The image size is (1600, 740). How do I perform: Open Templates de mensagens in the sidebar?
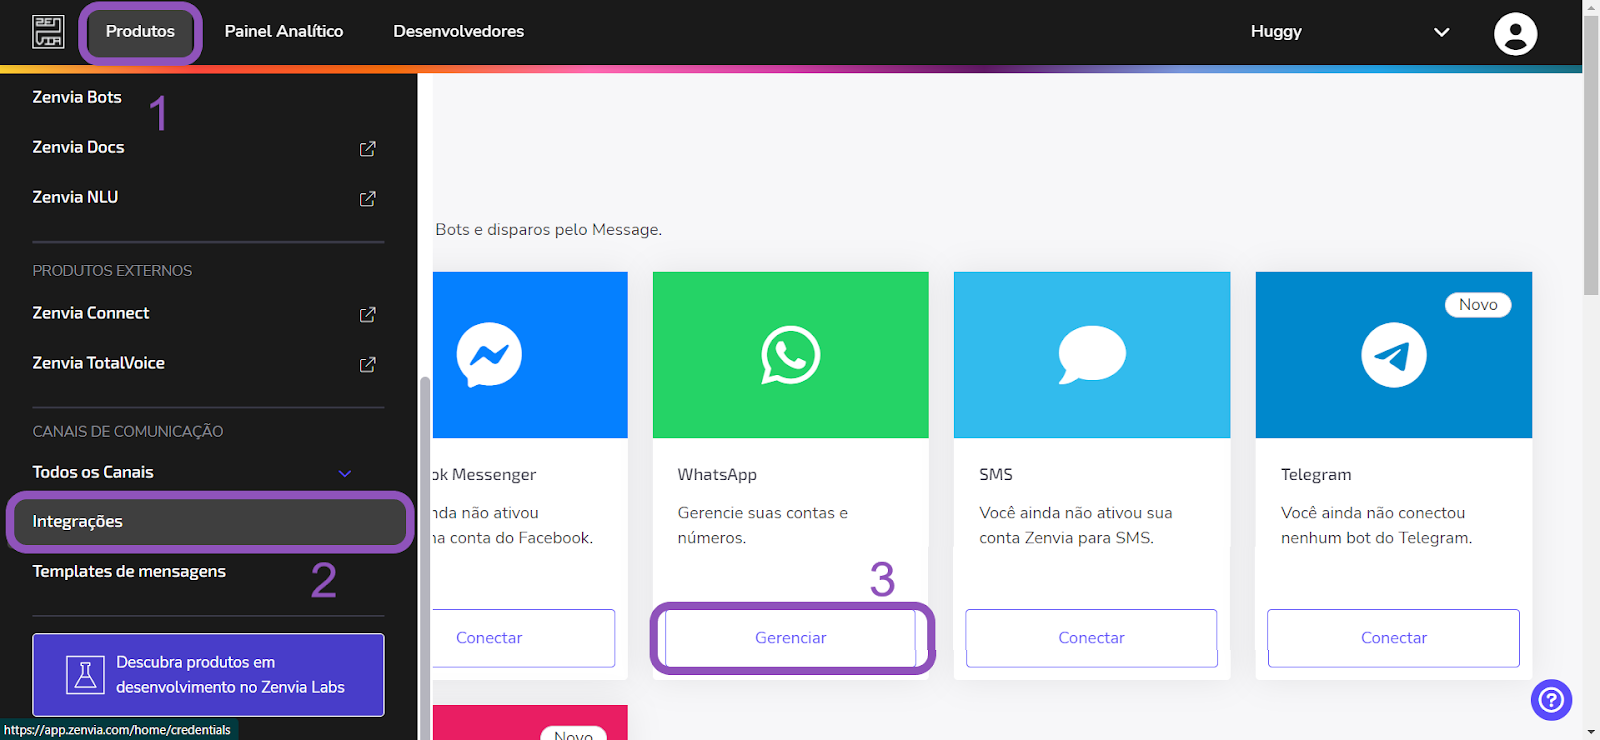tap(129, 571)
